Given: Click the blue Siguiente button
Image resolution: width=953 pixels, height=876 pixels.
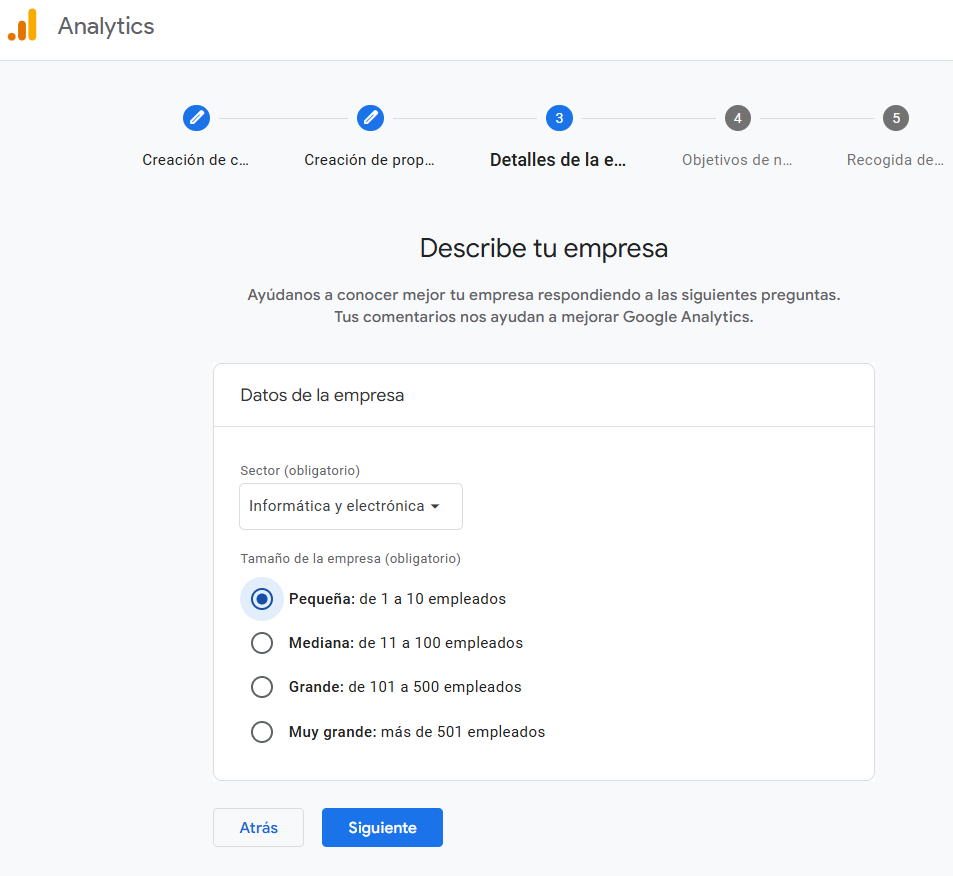Looking at the screenshot, I should pyautogui.click(x=382, y=828).
